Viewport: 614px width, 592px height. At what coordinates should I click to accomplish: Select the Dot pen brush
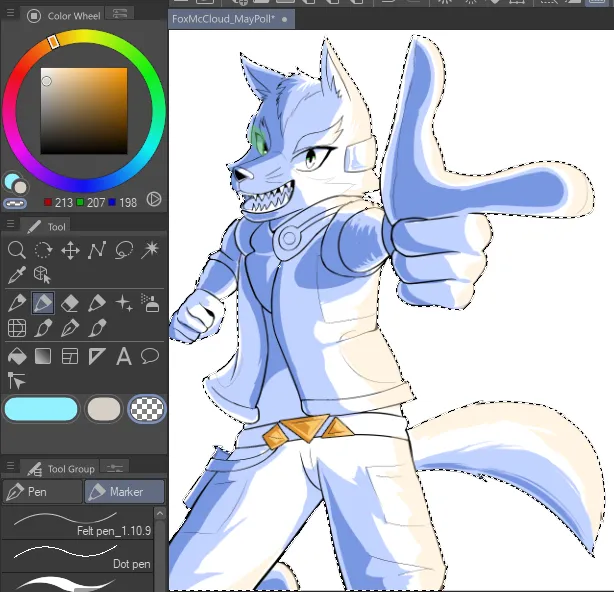click(77, 556)
